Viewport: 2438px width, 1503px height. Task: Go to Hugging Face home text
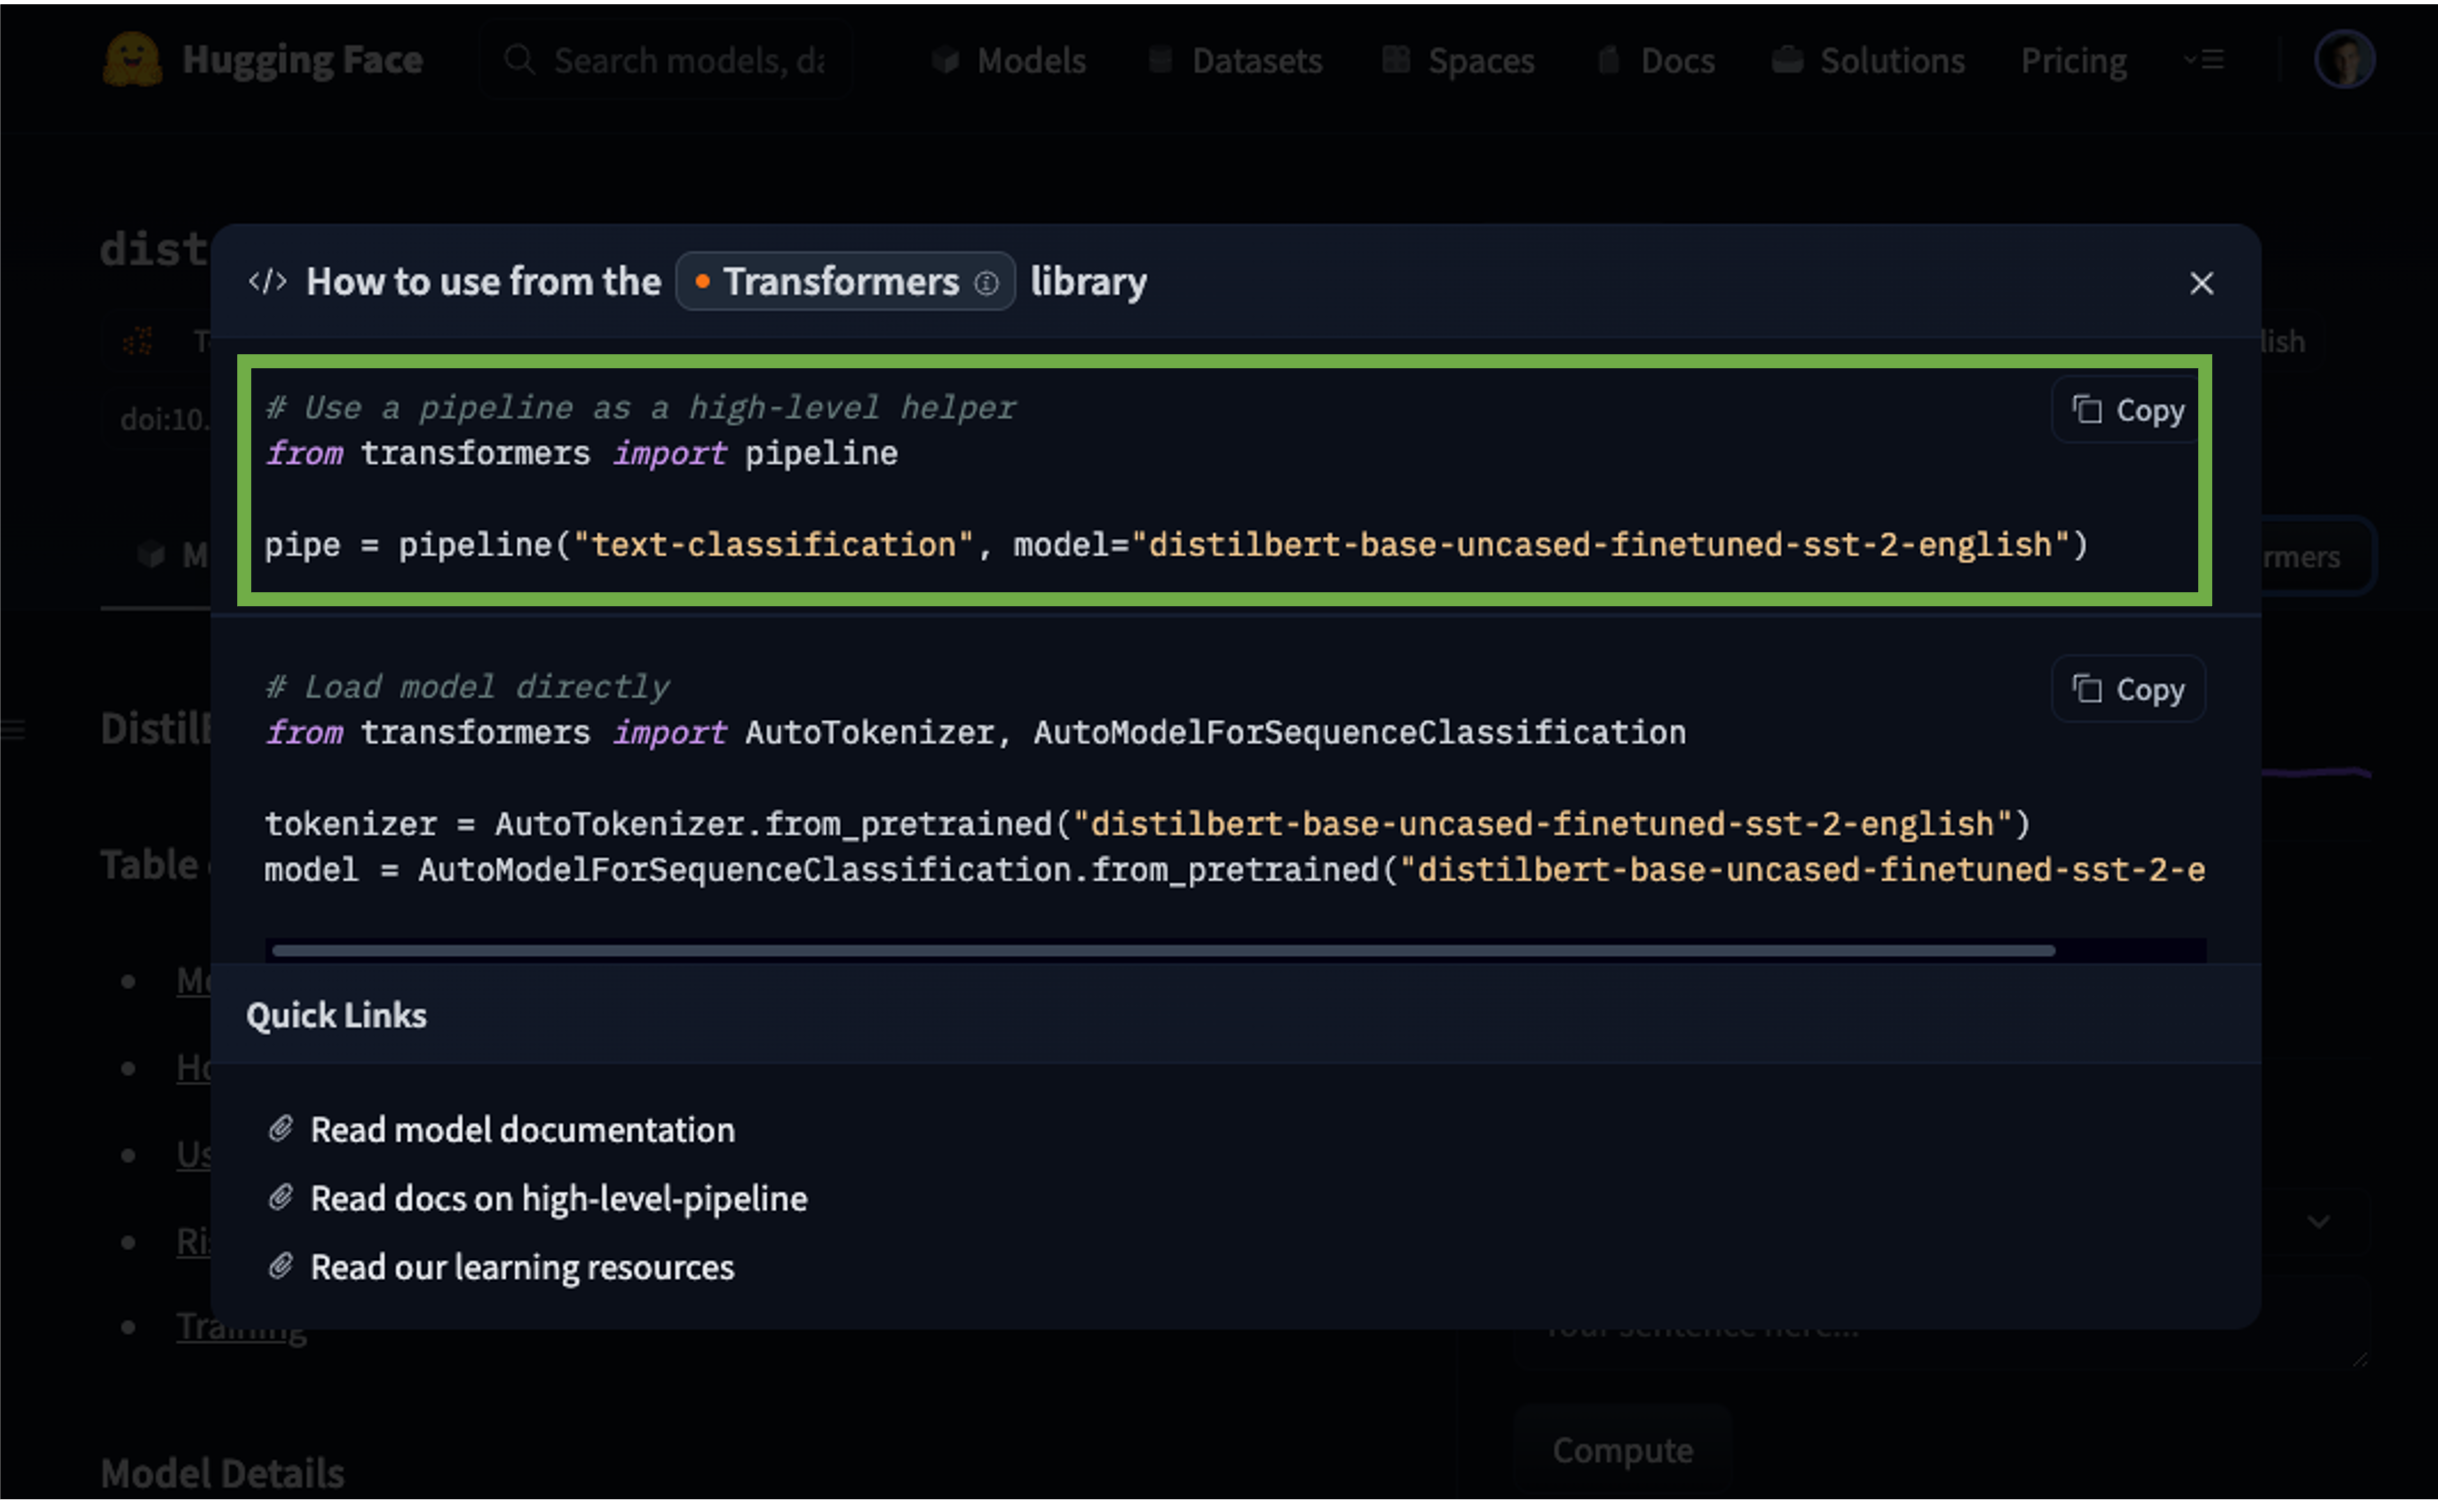pyautogui.click(x=302, y=60)
